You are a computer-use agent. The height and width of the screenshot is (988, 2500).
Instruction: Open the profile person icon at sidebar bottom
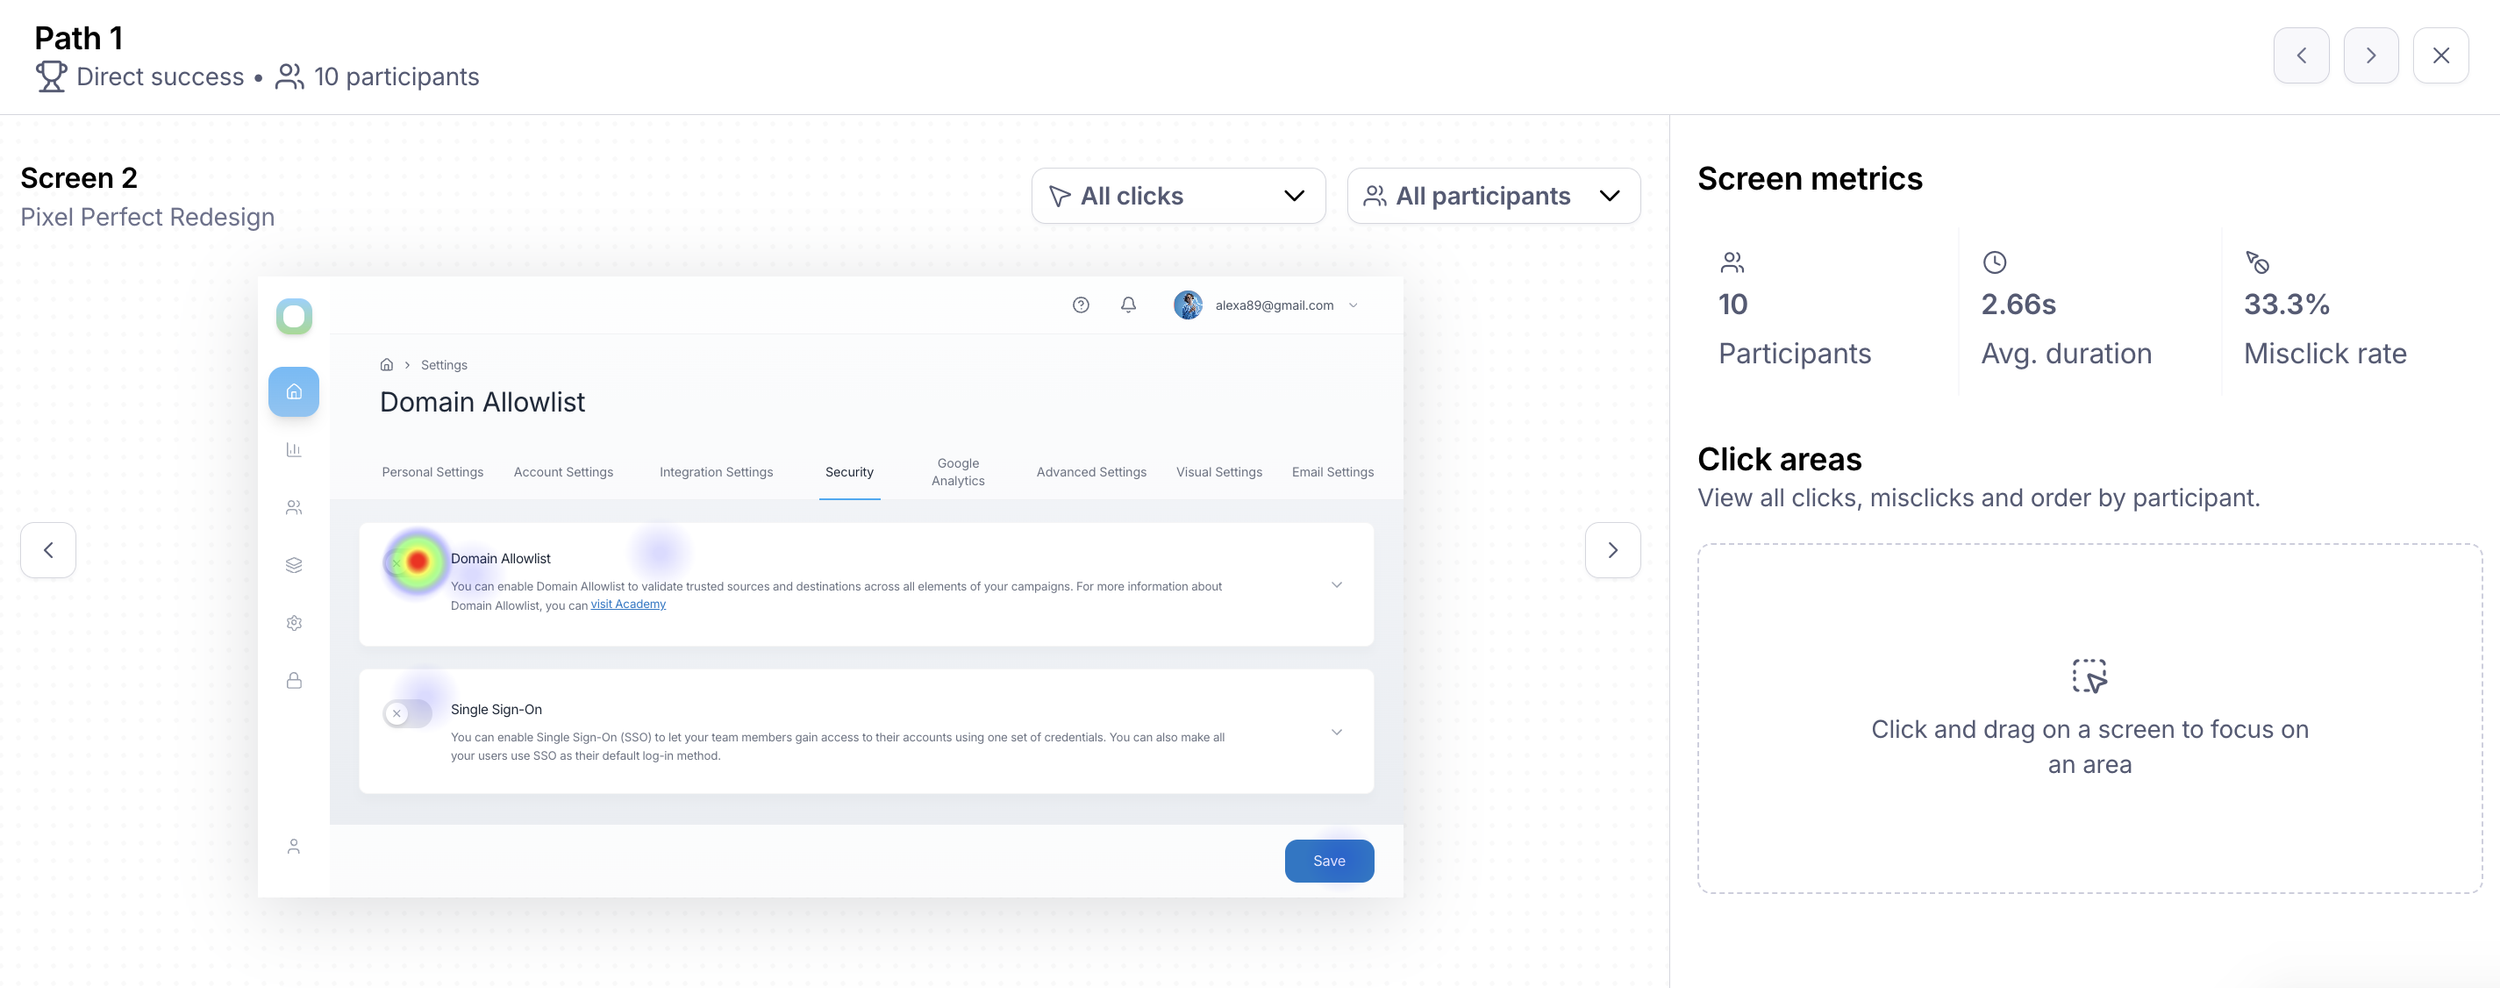[x=294, y=847]
